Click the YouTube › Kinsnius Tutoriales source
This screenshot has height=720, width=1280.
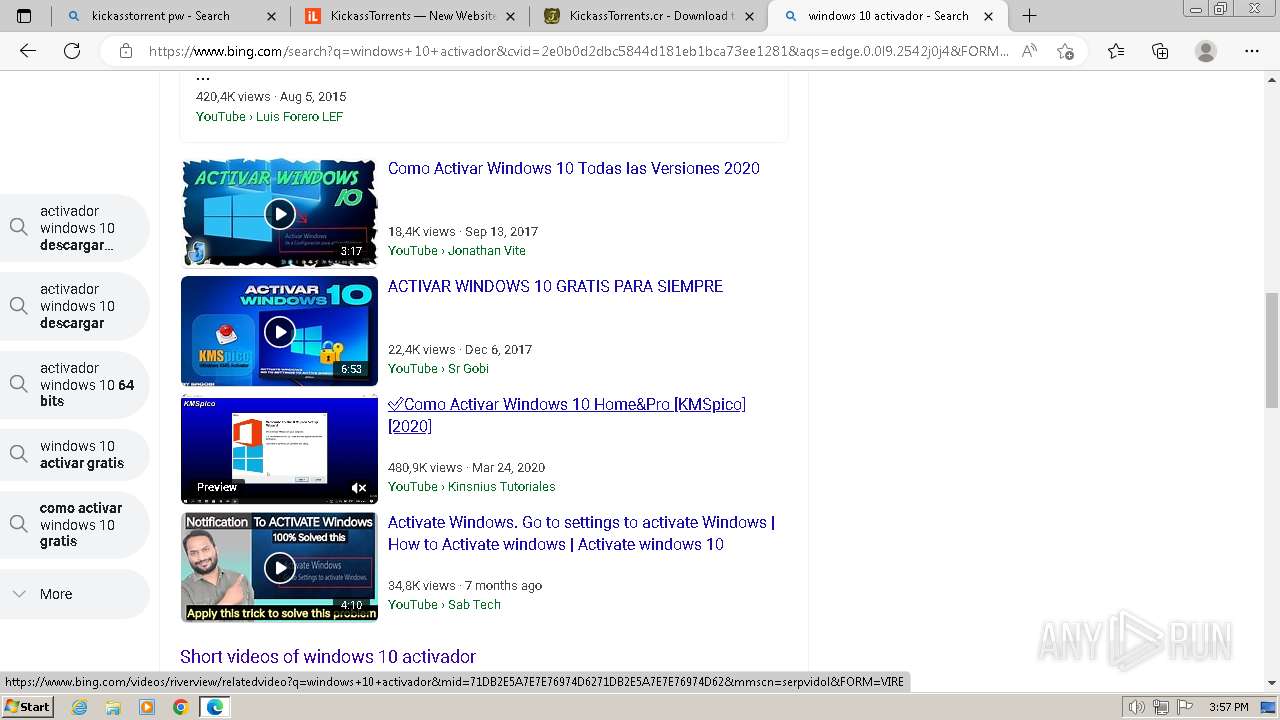tap(472, 487)
